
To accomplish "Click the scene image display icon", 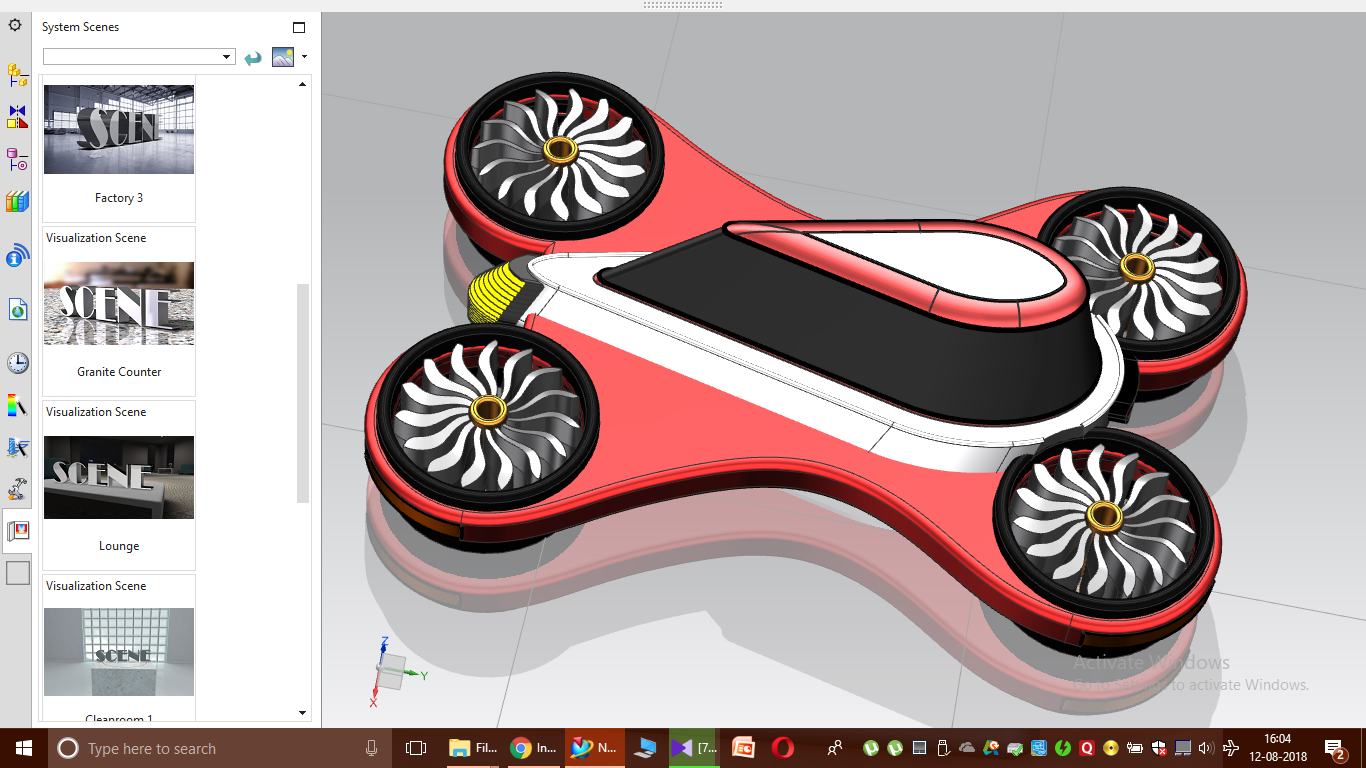I will (x=283, y=57).
